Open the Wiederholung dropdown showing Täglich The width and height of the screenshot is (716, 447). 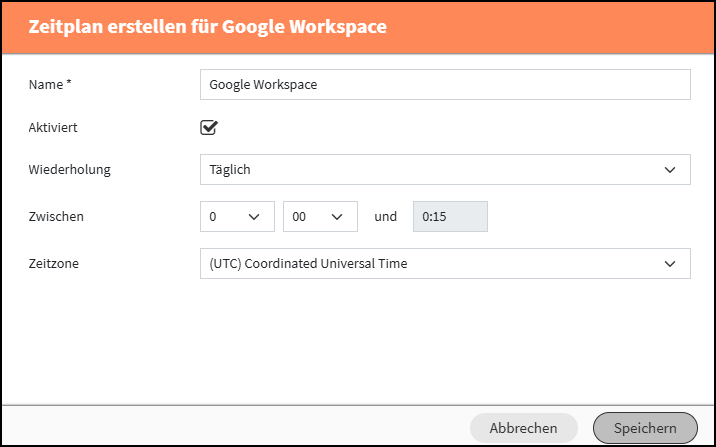click(445, 169)
